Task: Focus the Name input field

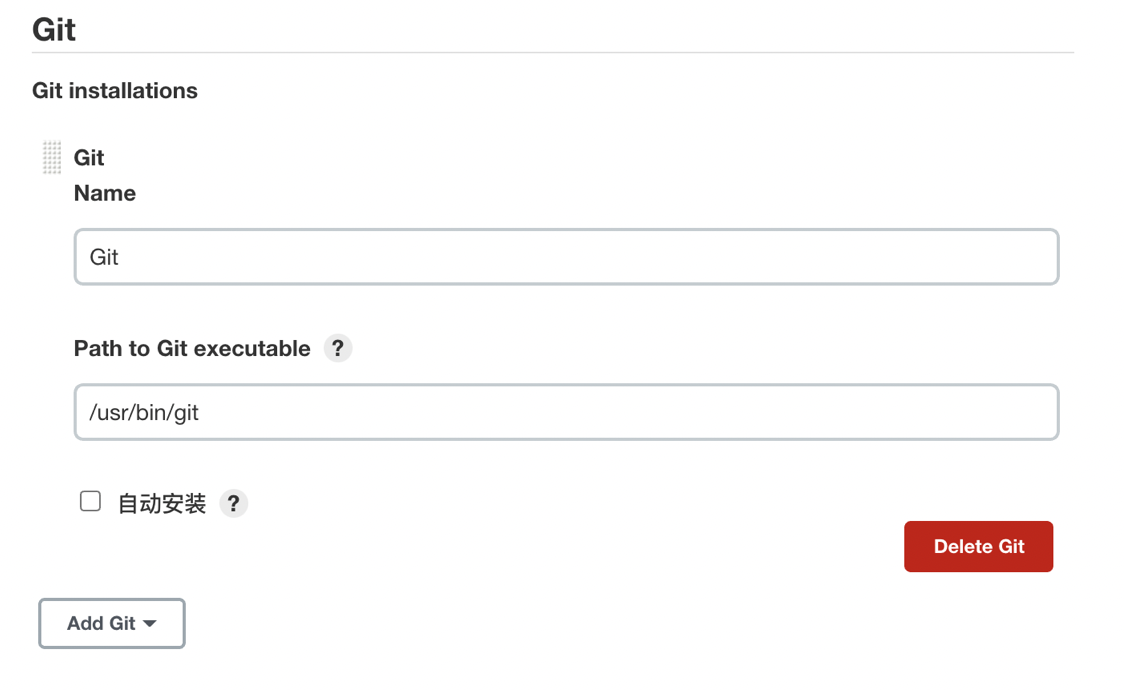Action: point(566,257)
